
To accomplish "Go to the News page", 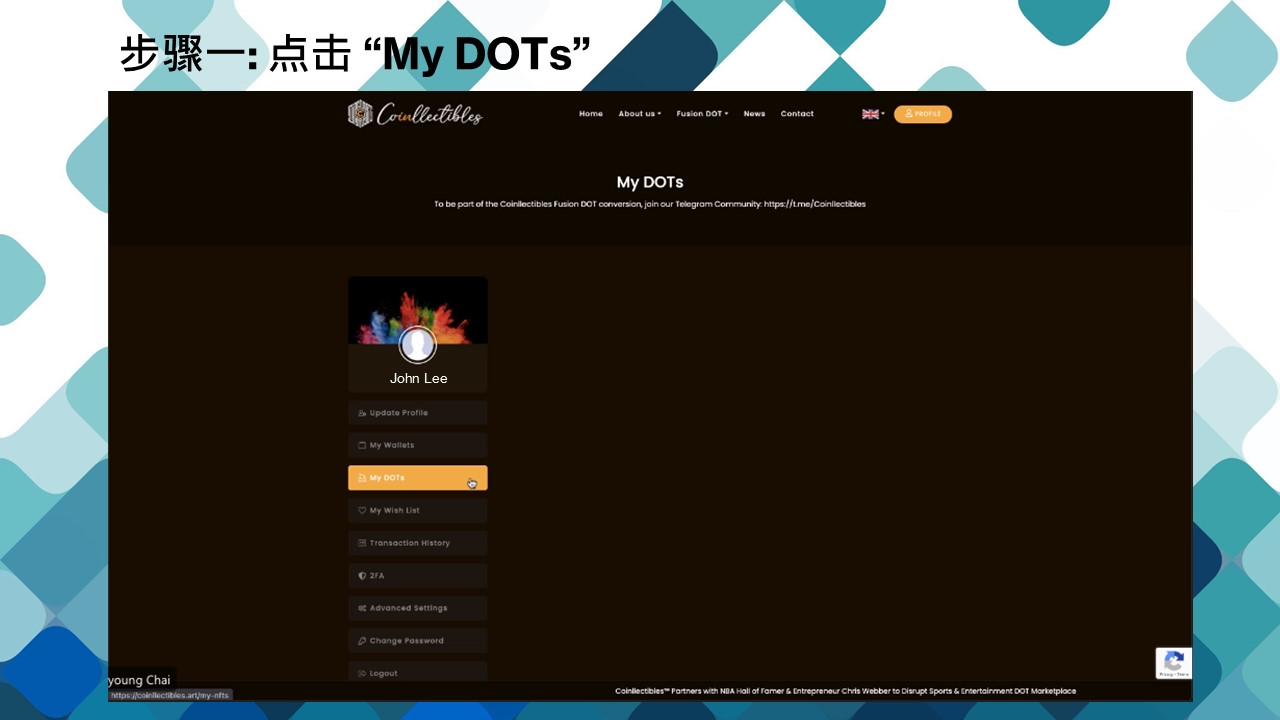I will click(754, 114).
